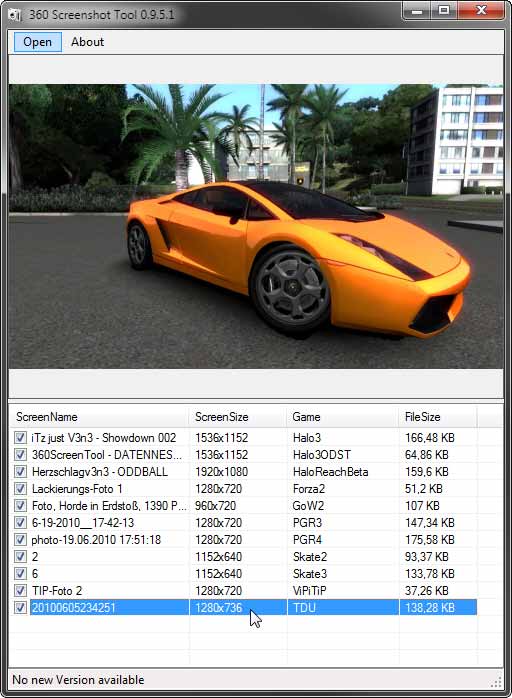Toggle checkbox for Lackierungs-Foto 1

(x=20, y=488)
